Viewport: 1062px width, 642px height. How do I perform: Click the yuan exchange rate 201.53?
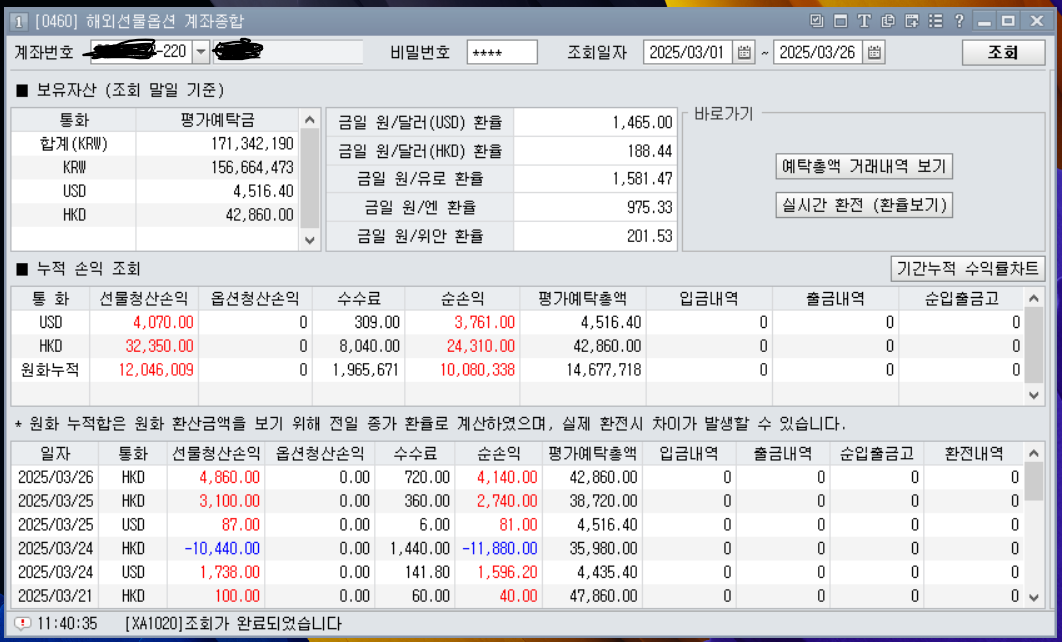tap(650, 236)
